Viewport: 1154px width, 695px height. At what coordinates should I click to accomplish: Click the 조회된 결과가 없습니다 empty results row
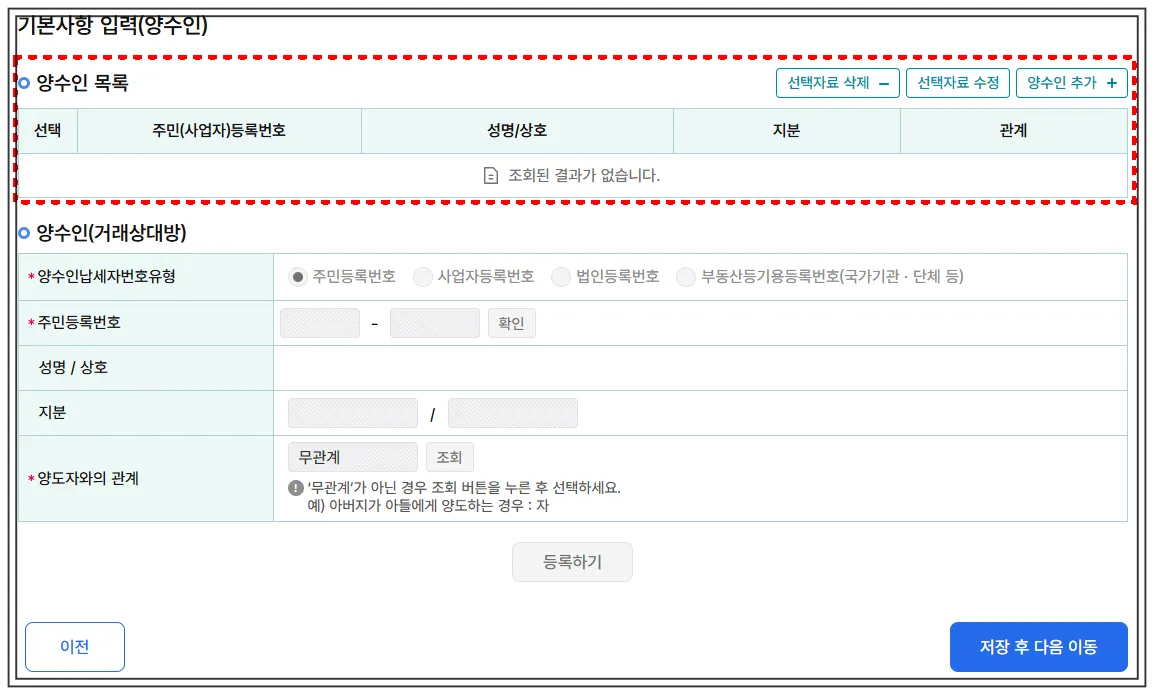[577, 172]
